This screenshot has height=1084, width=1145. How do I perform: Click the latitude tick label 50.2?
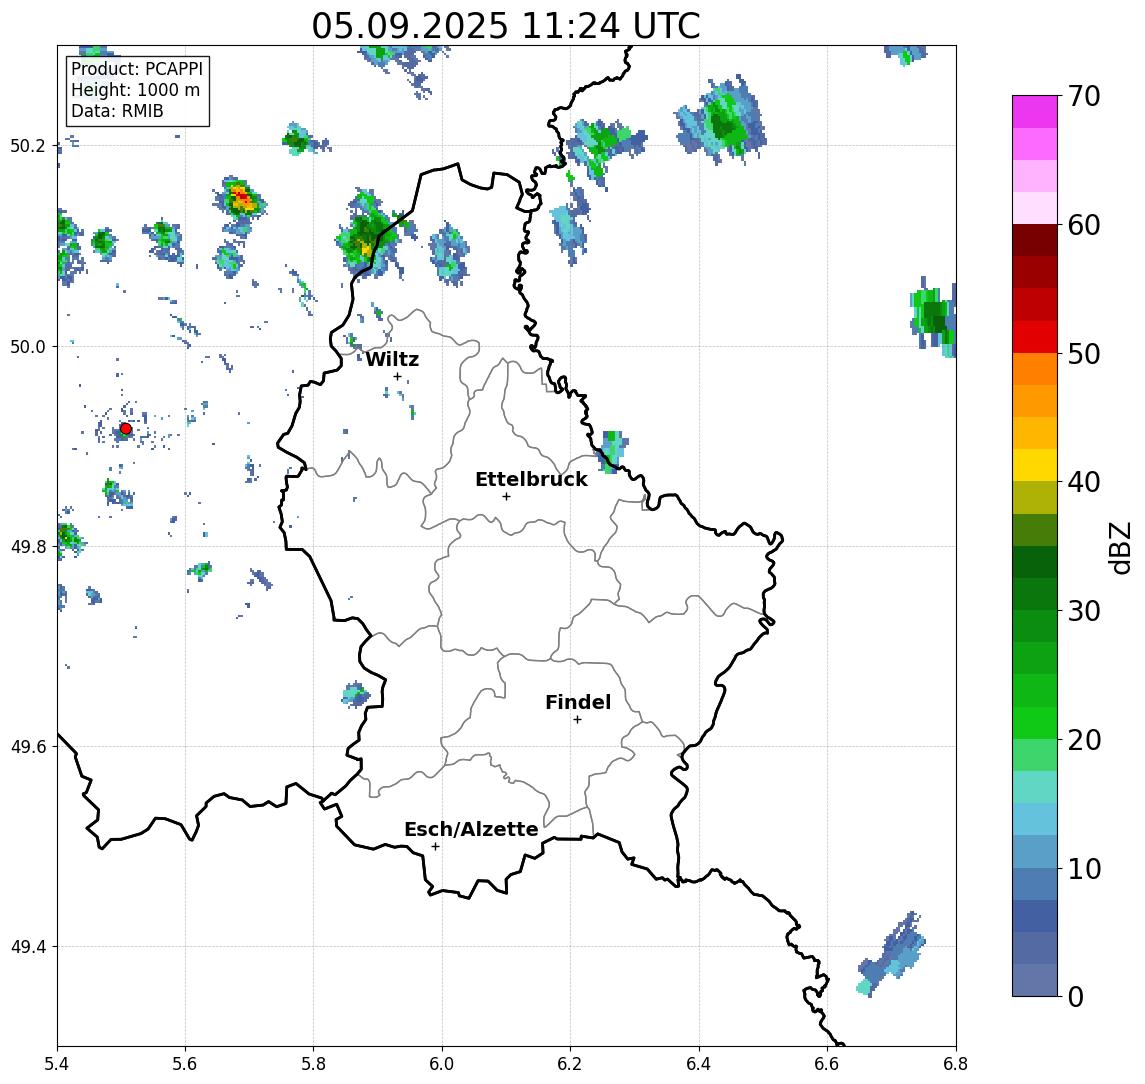click(28, 146)
